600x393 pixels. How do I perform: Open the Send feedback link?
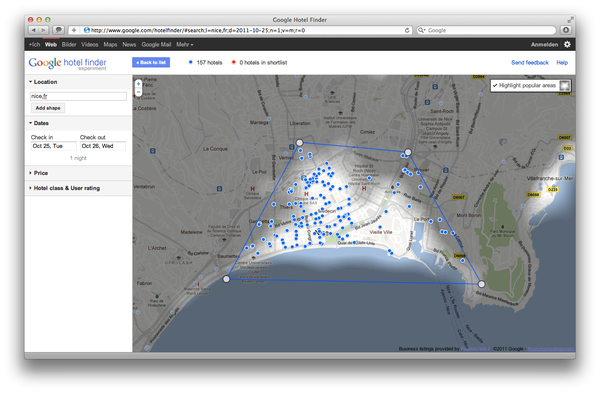click(530, 62)
